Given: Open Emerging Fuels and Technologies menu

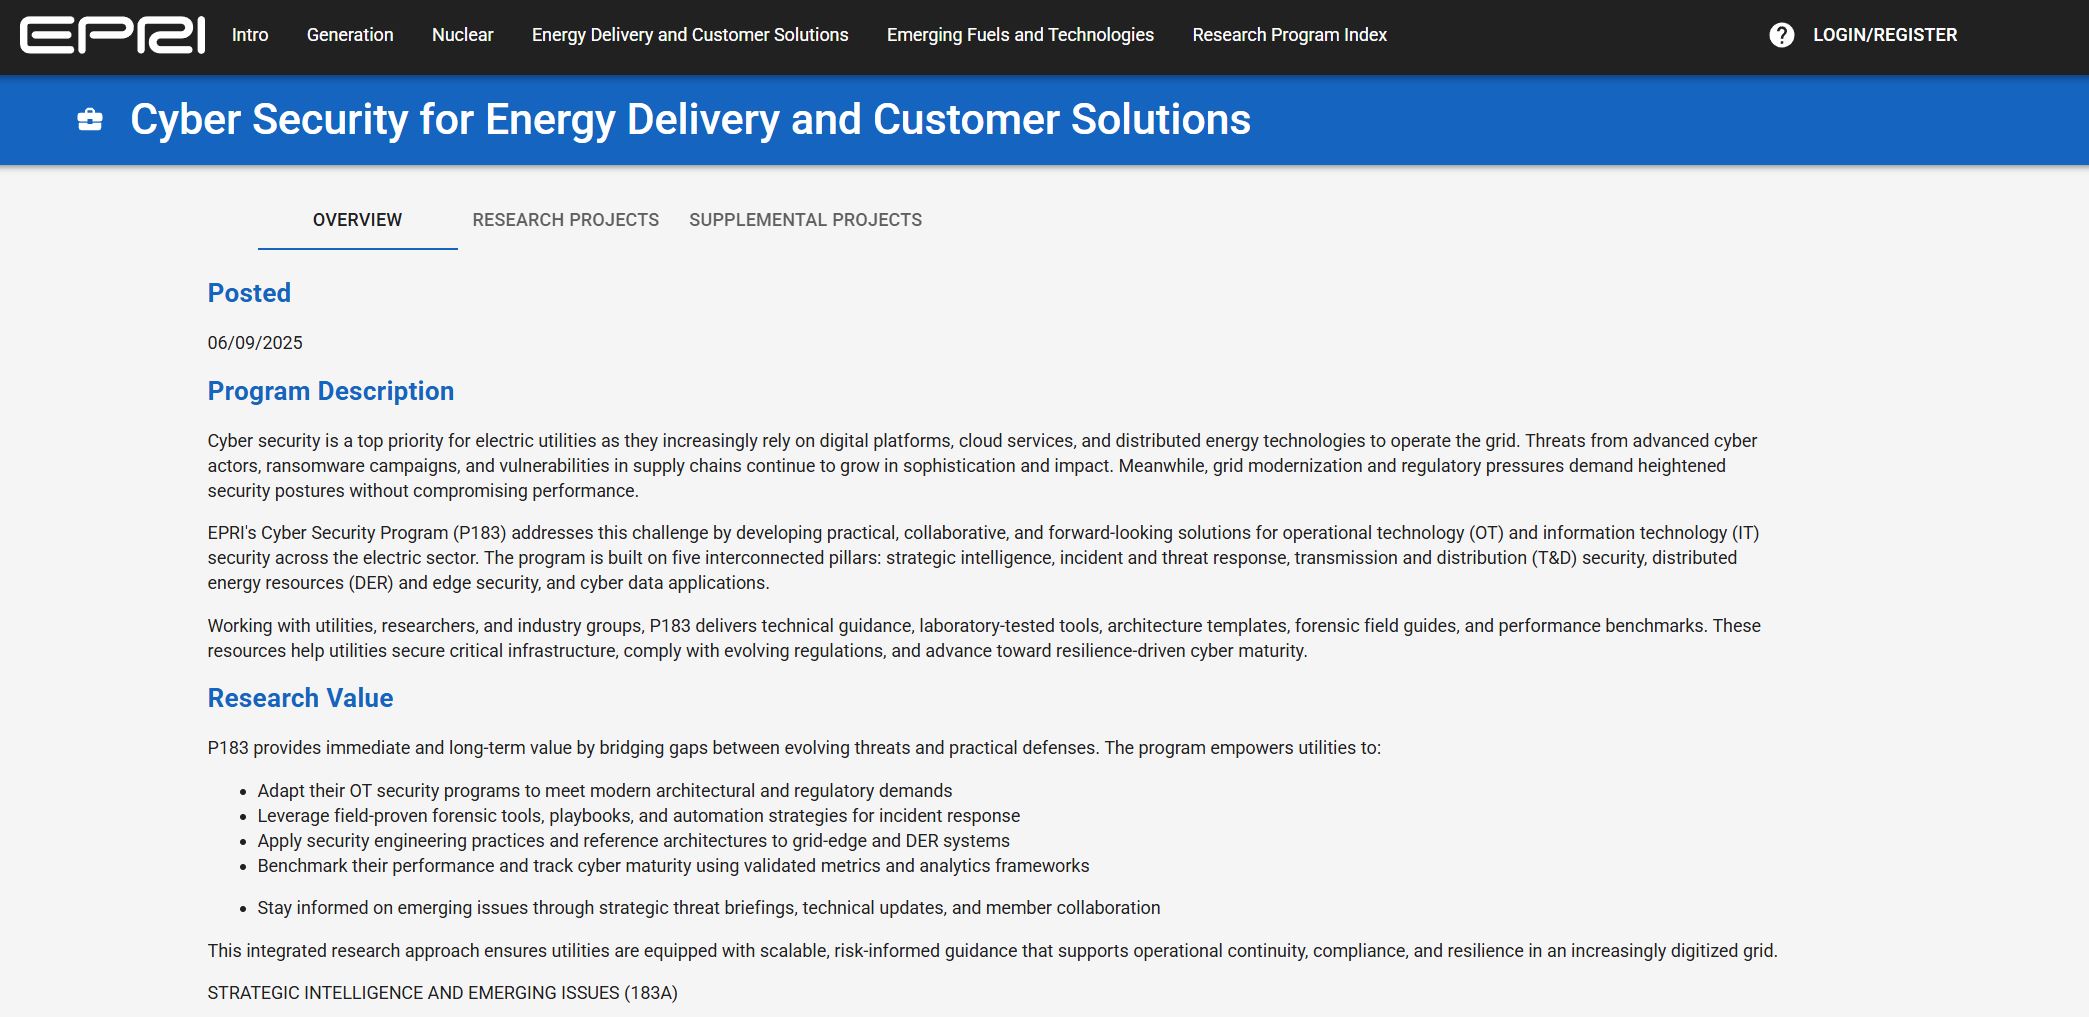Looking at the screenshot, I should point(1020,35).
